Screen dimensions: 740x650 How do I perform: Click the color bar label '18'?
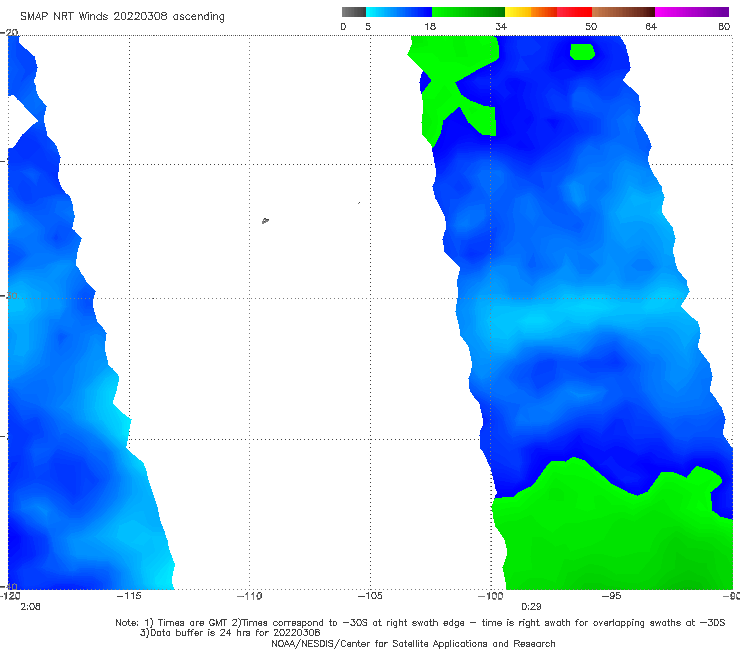click(x=430, y=26)
